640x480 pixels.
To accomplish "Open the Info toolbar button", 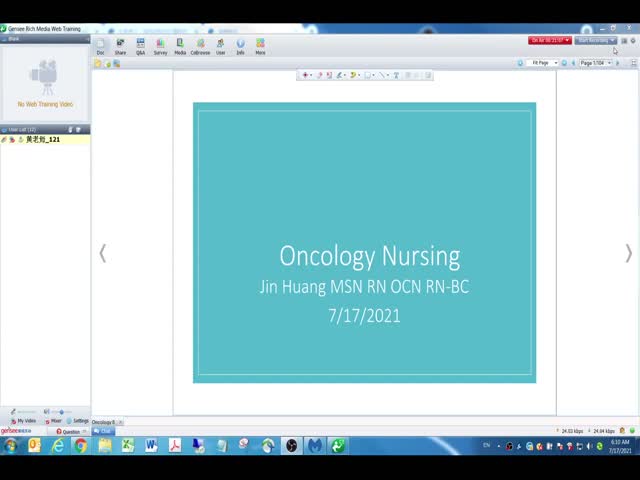I will pos(240,46).
